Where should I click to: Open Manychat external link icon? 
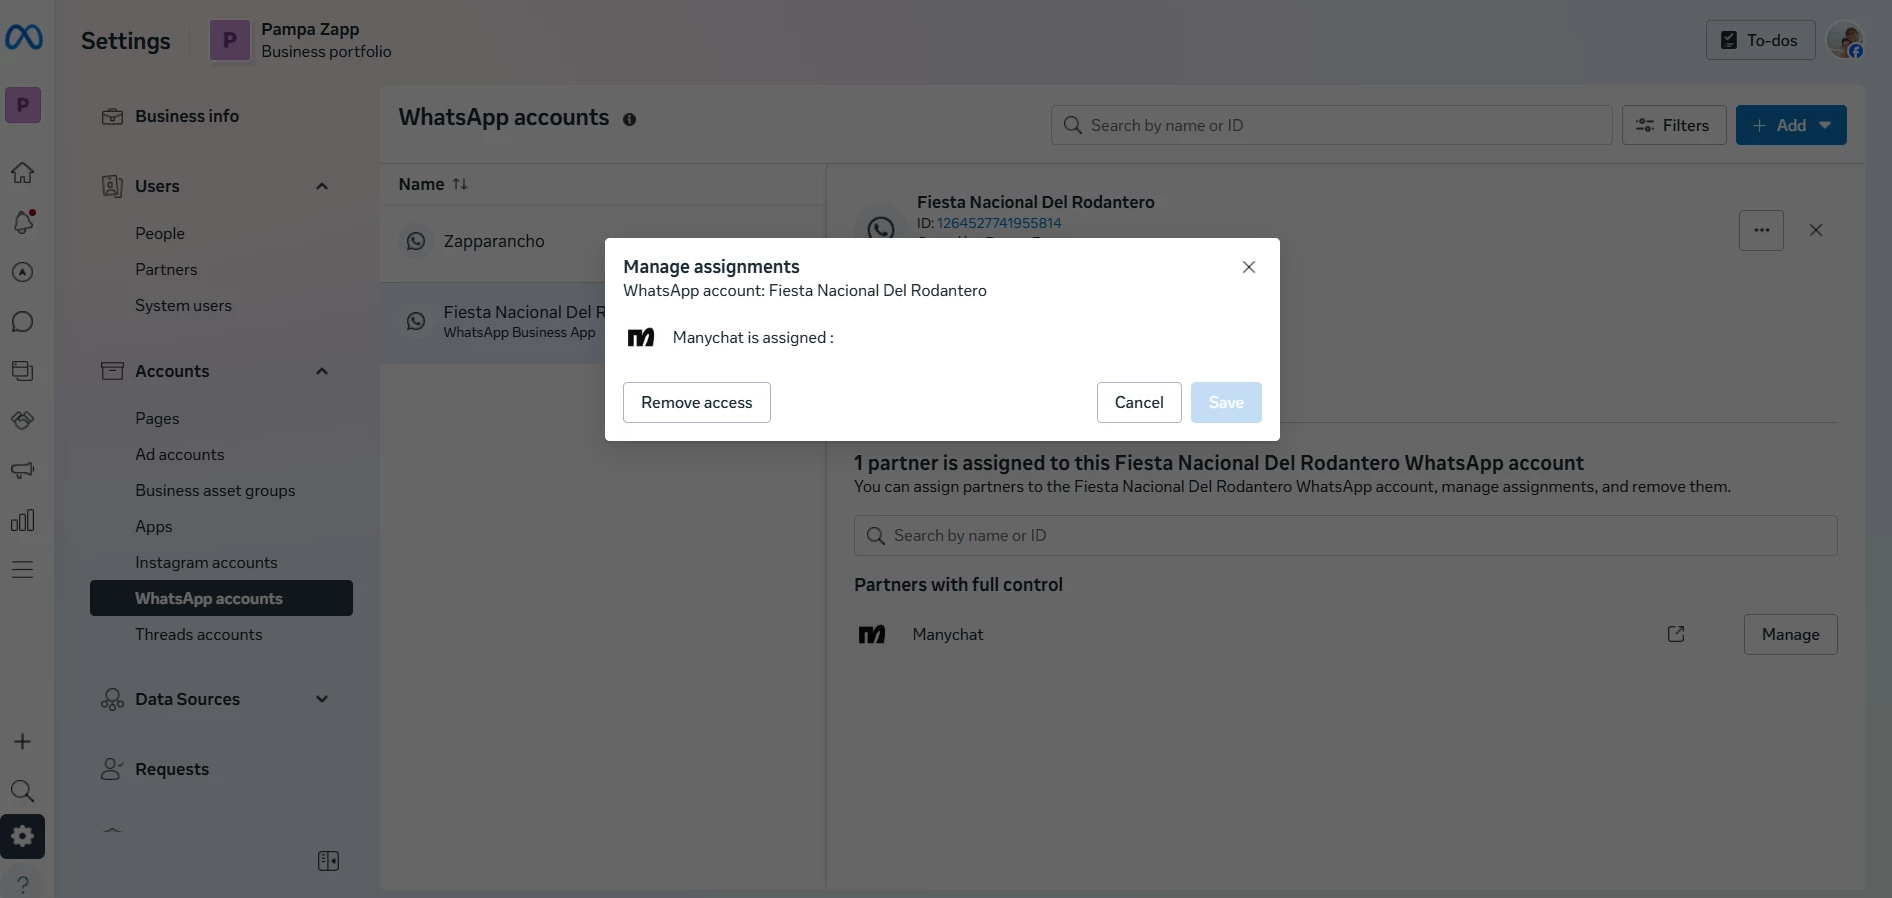1676,634
